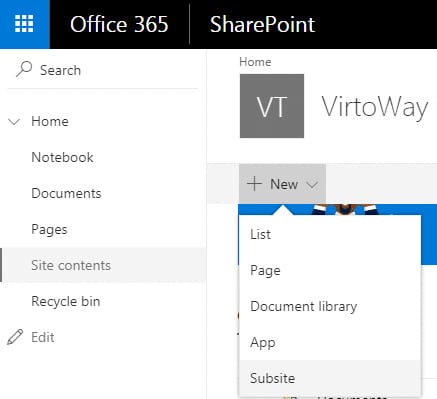Select Site contents in left navigation

click(103, 265)
